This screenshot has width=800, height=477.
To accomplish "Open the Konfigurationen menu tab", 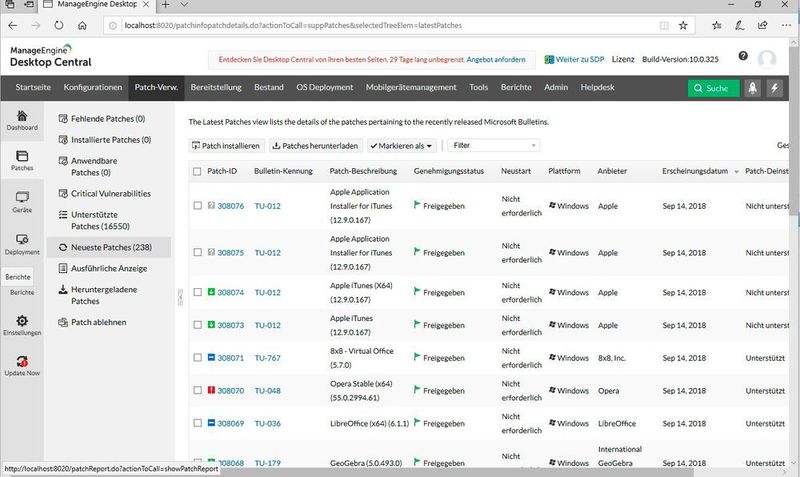I will 93,87.
